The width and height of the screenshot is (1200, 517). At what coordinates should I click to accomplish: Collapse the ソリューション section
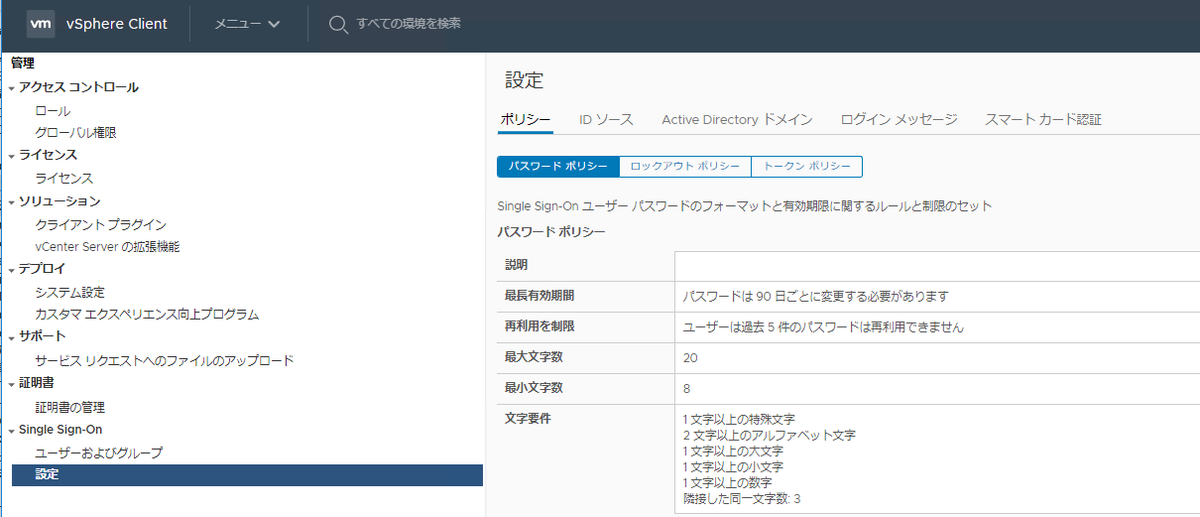12,202
